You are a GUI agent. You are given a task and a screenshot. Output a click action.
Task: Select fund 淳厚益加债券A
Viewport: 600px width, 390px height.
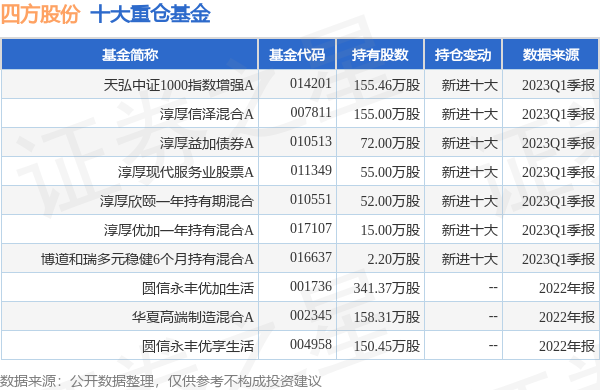[207, 143]
